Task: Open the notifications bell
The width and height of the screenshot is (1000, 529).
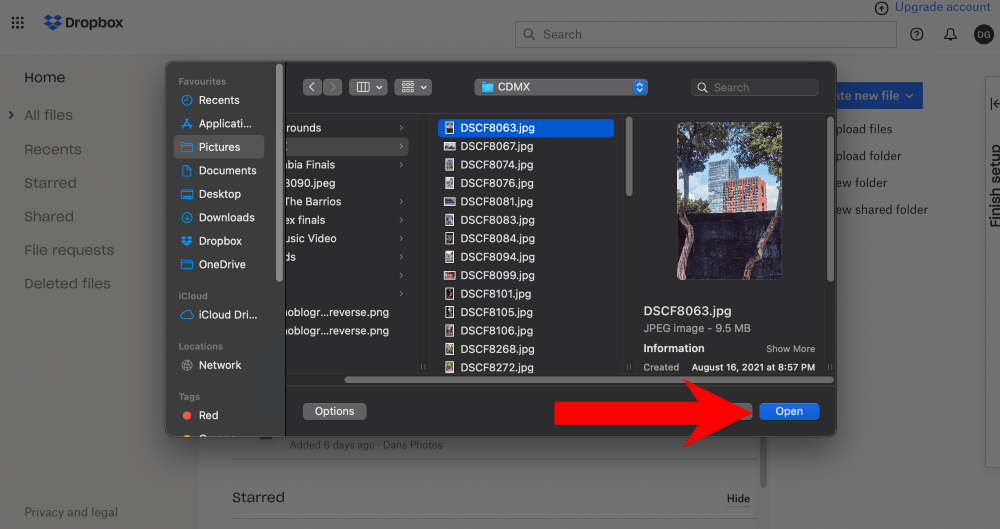Action: [x=950, y=34]
